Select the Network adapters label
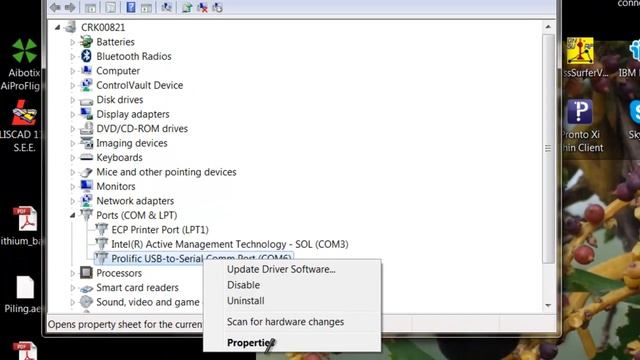Image resolution: width=640 pixels, height=360 pixels. 135,201
